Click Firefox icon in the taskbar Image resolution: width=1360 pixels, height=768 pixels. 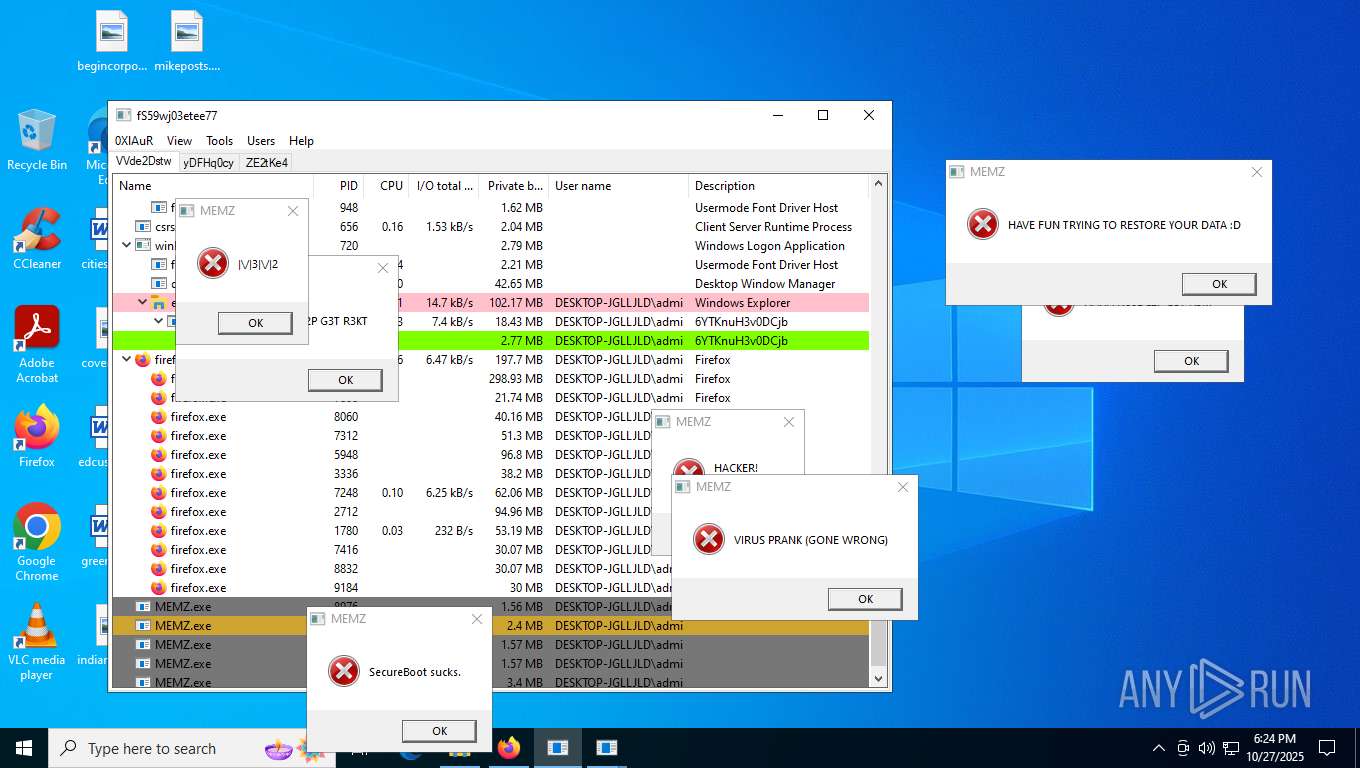pyautogui.click(x=509, y=748)
